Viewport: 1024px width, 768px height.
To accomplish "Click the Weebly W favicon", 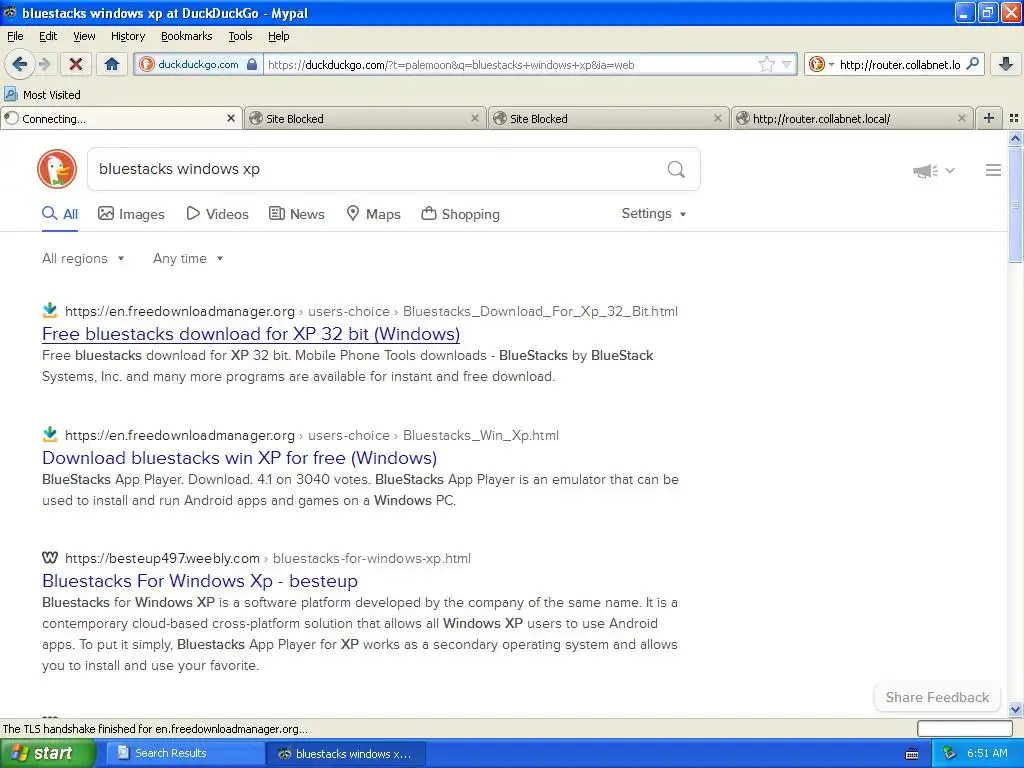I will [x=50, y=558].
